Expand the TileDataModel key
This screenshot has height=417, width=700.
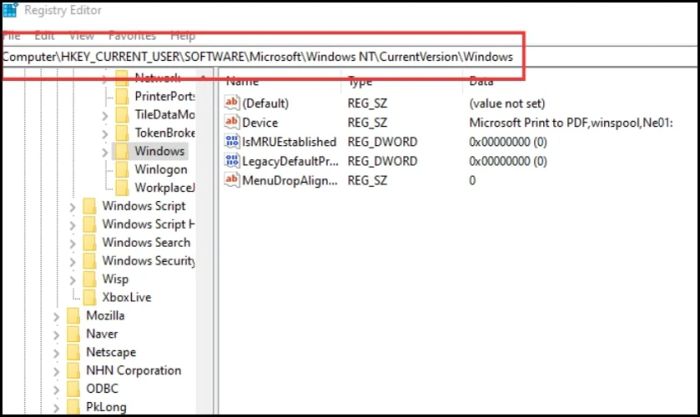[x=105, y=116]
